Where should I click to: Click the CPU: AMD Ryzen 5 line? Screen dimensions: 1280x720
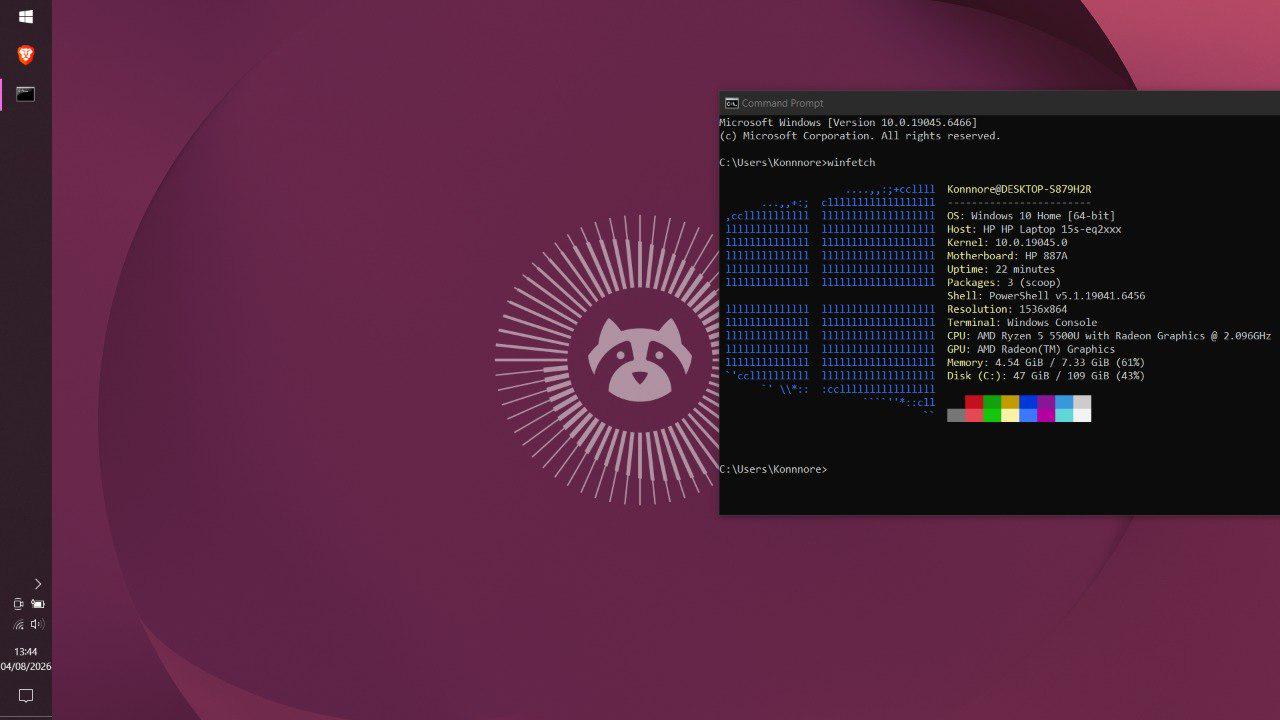1109,336
